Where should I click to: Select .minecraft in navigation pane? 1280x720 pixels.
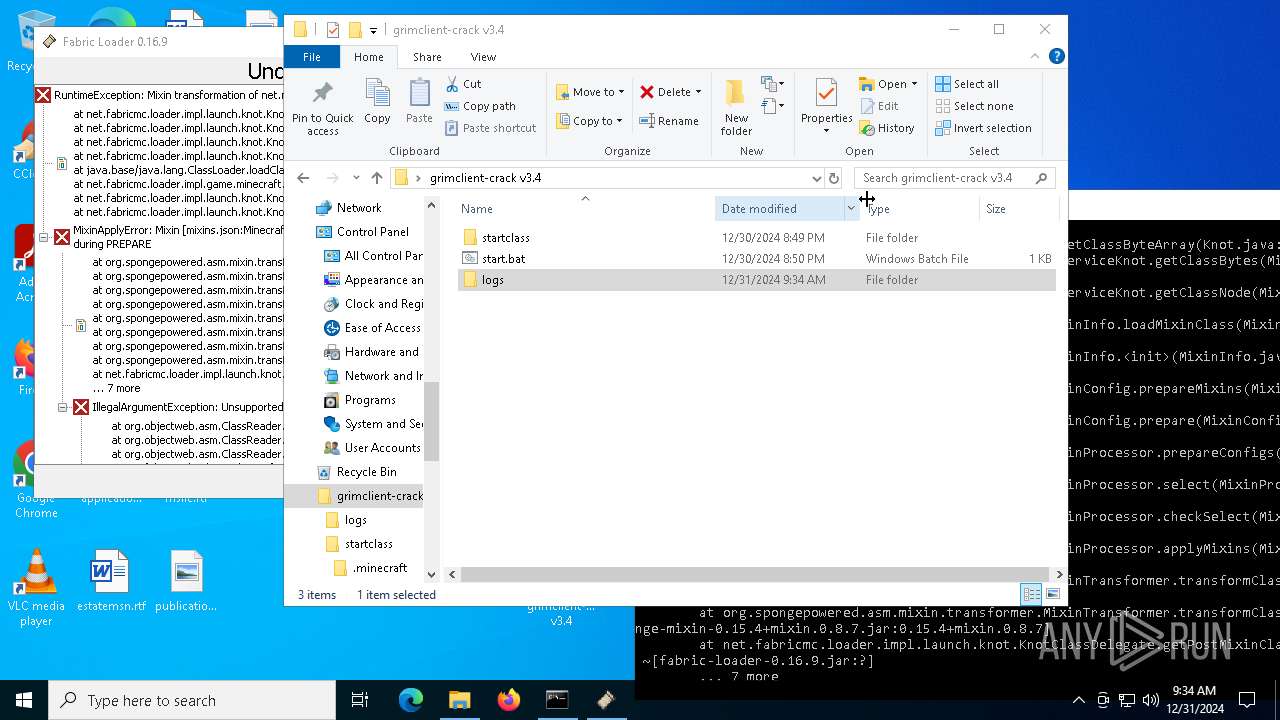(380, 568)
